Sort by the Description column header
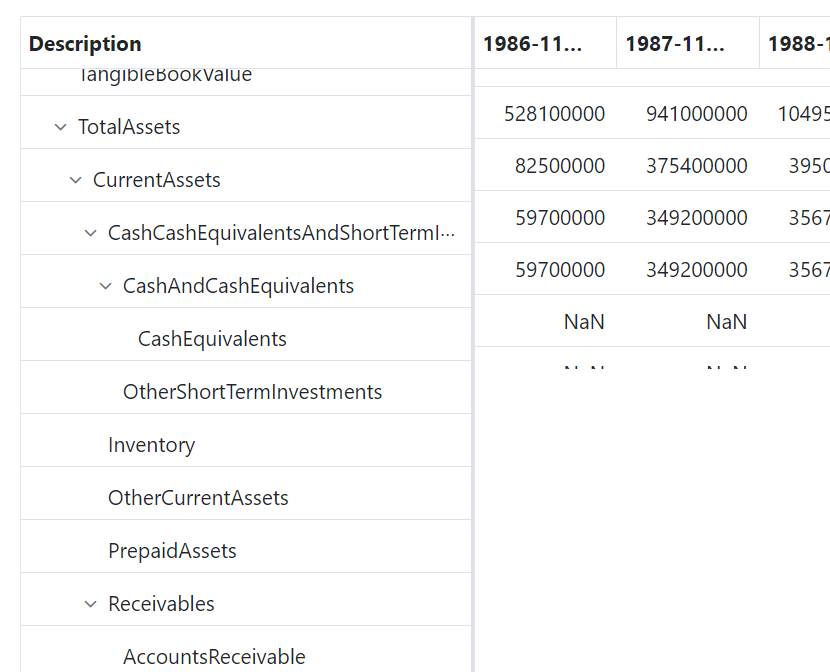Image resolution: width=830 pixels, height=672 pixels. click(x=85, y=44)
